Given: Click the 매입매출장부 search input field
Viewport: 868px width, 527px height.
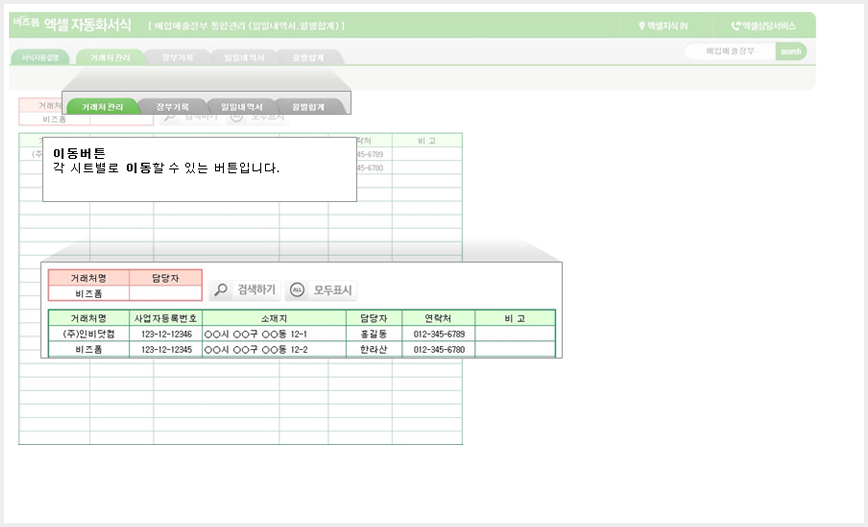Looking at the screenshot, I should 730,51.
